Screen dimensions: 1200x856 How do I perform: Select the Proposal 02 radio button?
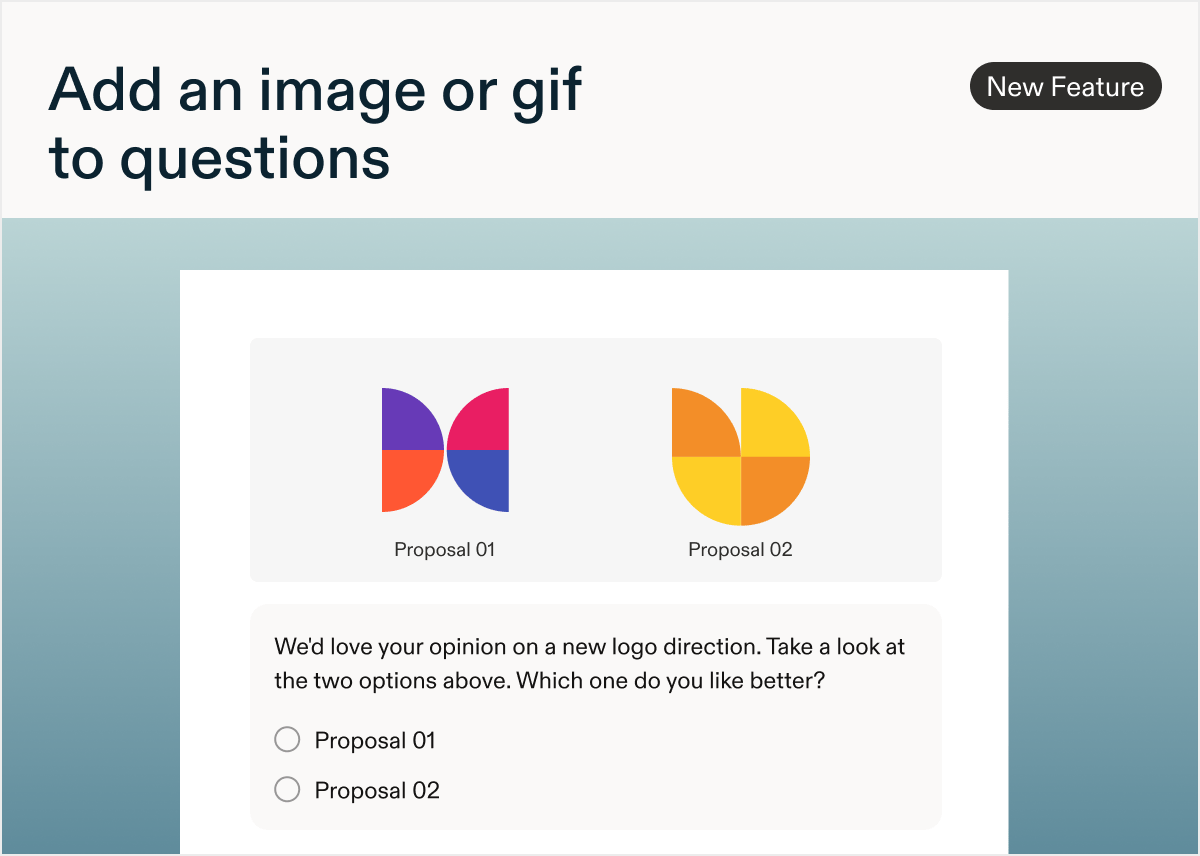[287, 789]
